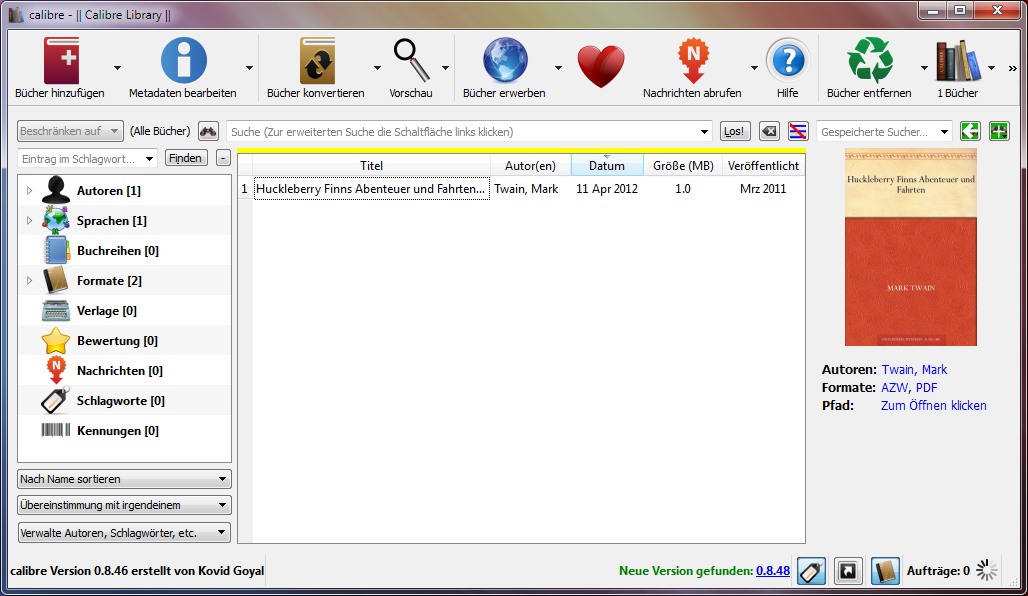This screenshot has height=596, width=1028.
Task: Expand the Formate tree node
Action: click(x=29, y=281)
